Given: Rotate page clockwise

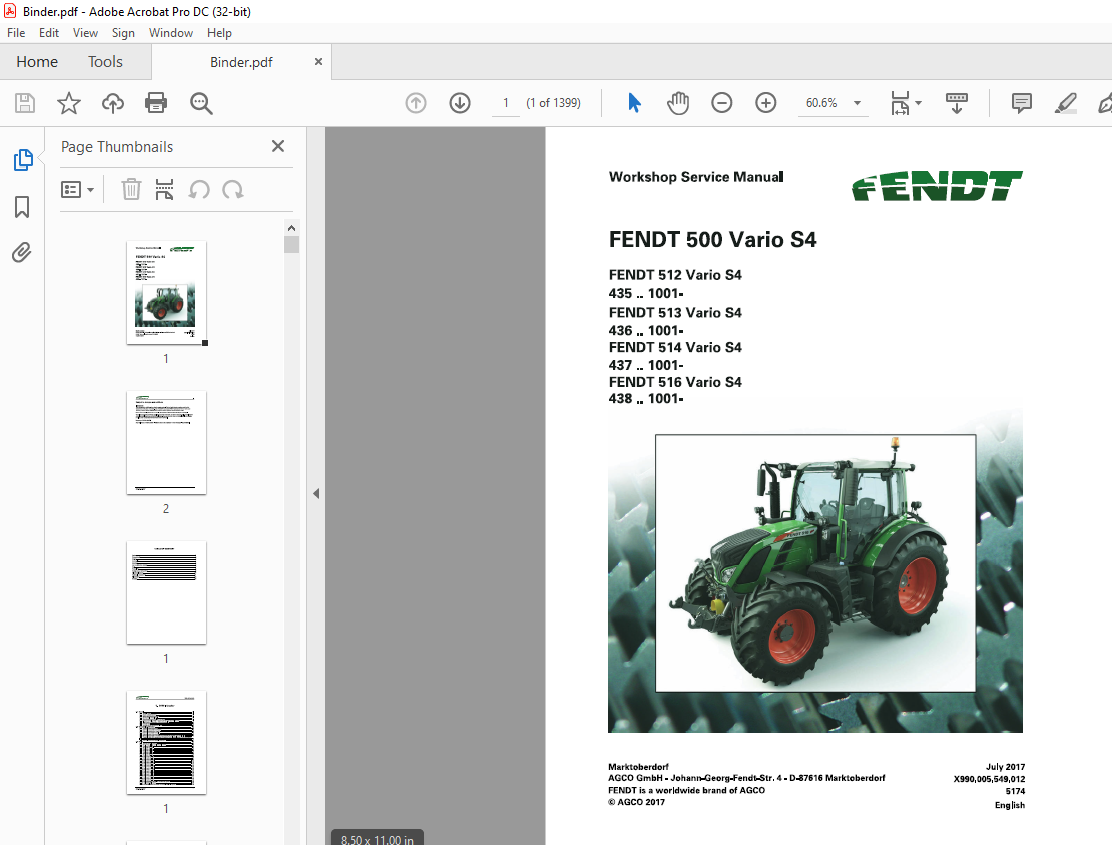Looking at the screenshot, I should (x=233, y=190).
